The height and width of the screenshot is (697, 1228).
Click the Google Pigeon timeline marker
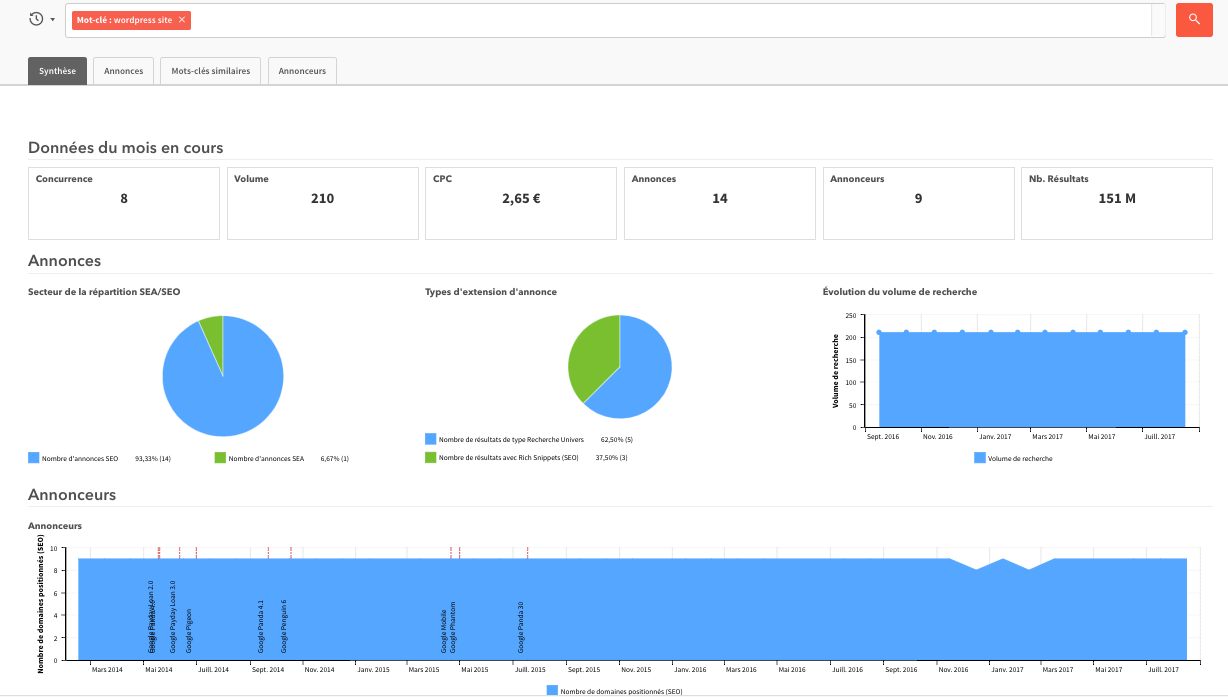point(188,631)
